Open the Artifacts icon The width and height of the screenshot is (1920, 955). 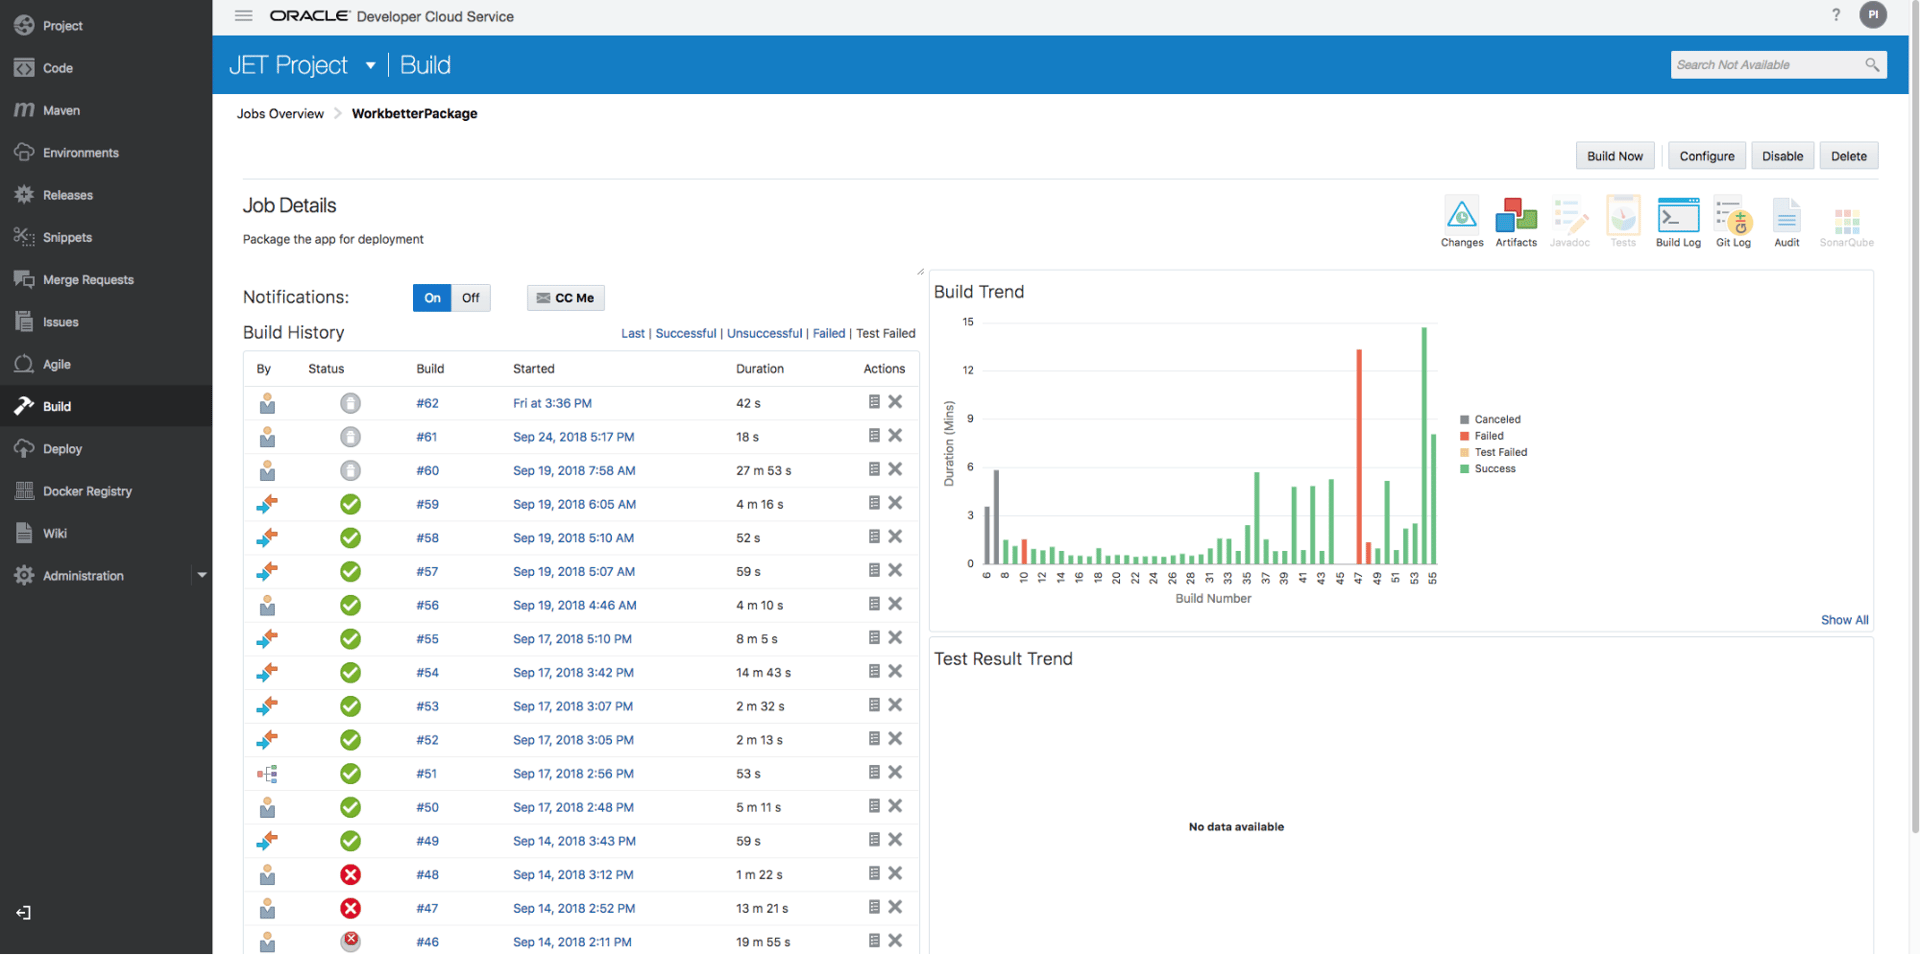point(1516,222)
